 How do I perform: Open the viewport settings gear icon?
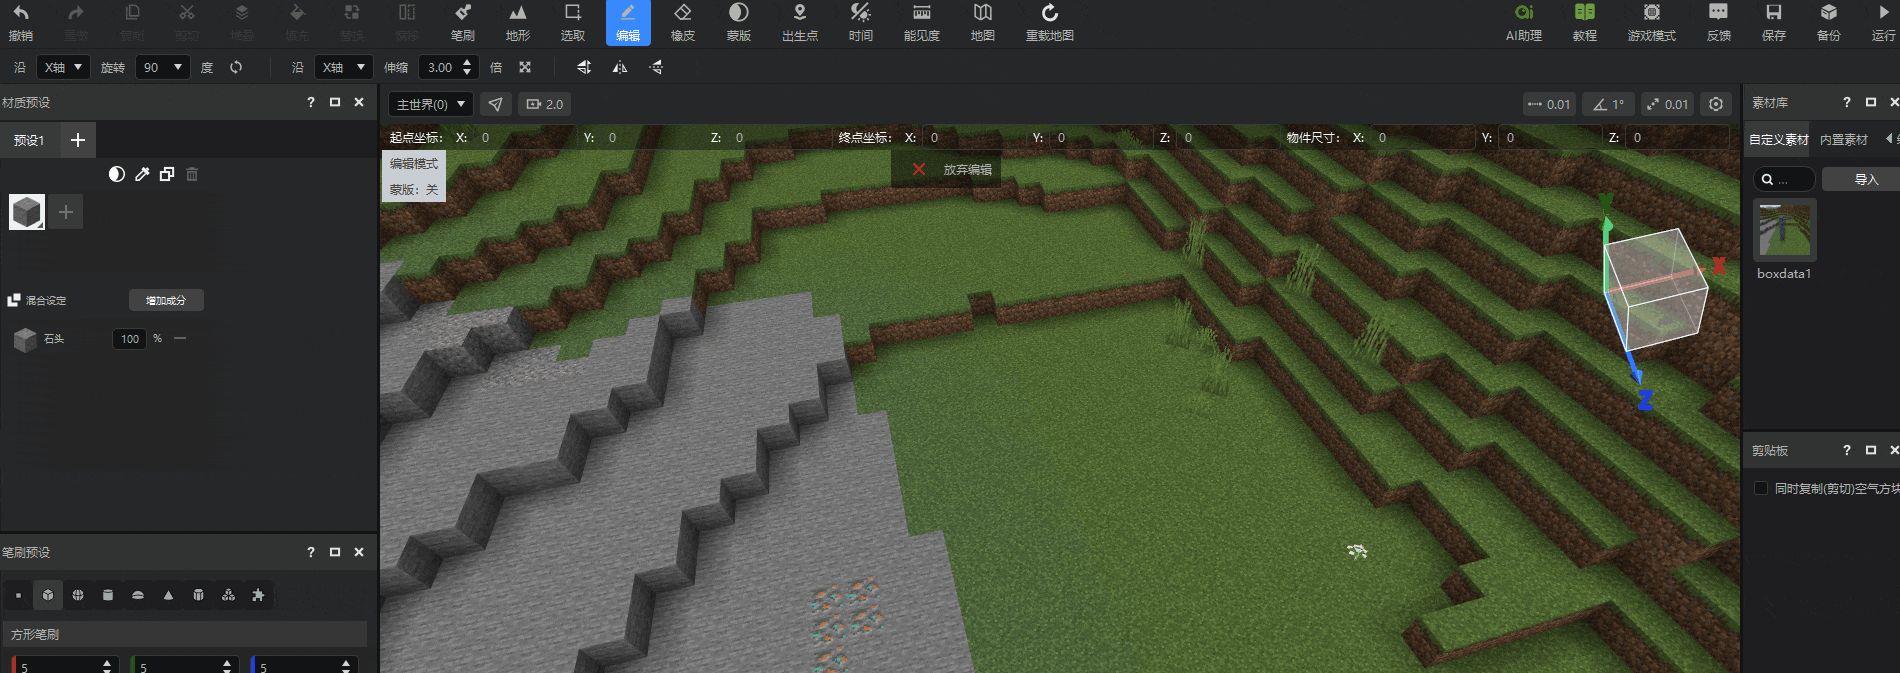pyautogui.click(x=1716, y=104)
